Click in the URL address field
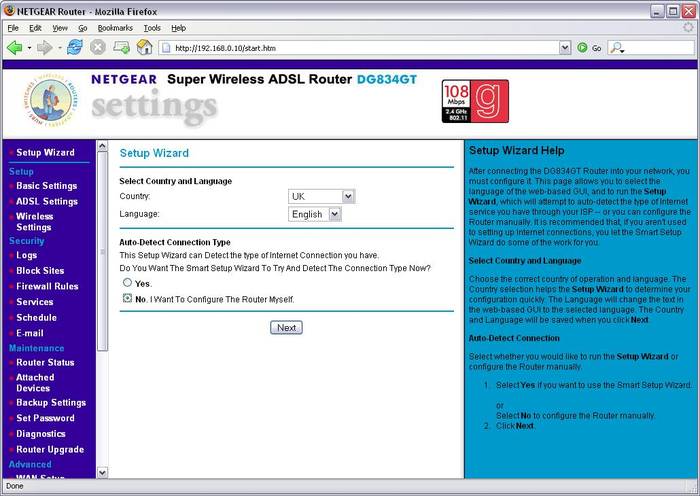700x496 pixels. 360,47
